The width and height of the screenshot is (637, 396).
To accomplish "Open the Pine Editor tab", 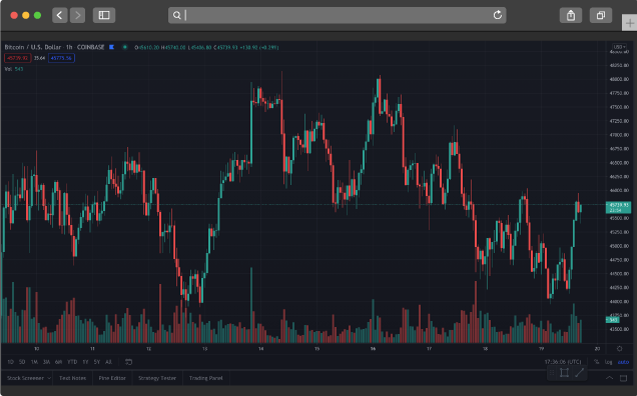I will tap(112, 378).
